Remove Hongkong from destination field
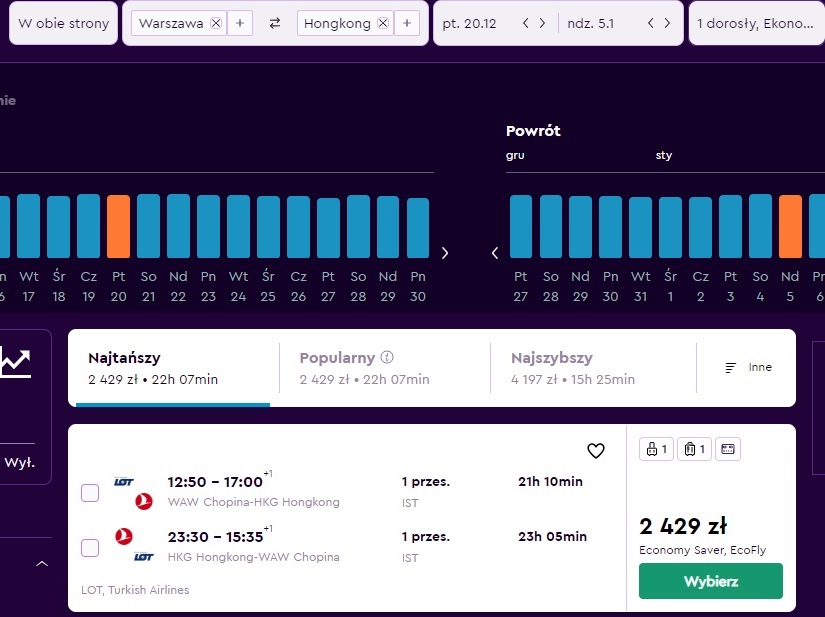The height and width of the screenshot is (617, 825). tap(383, 23)
